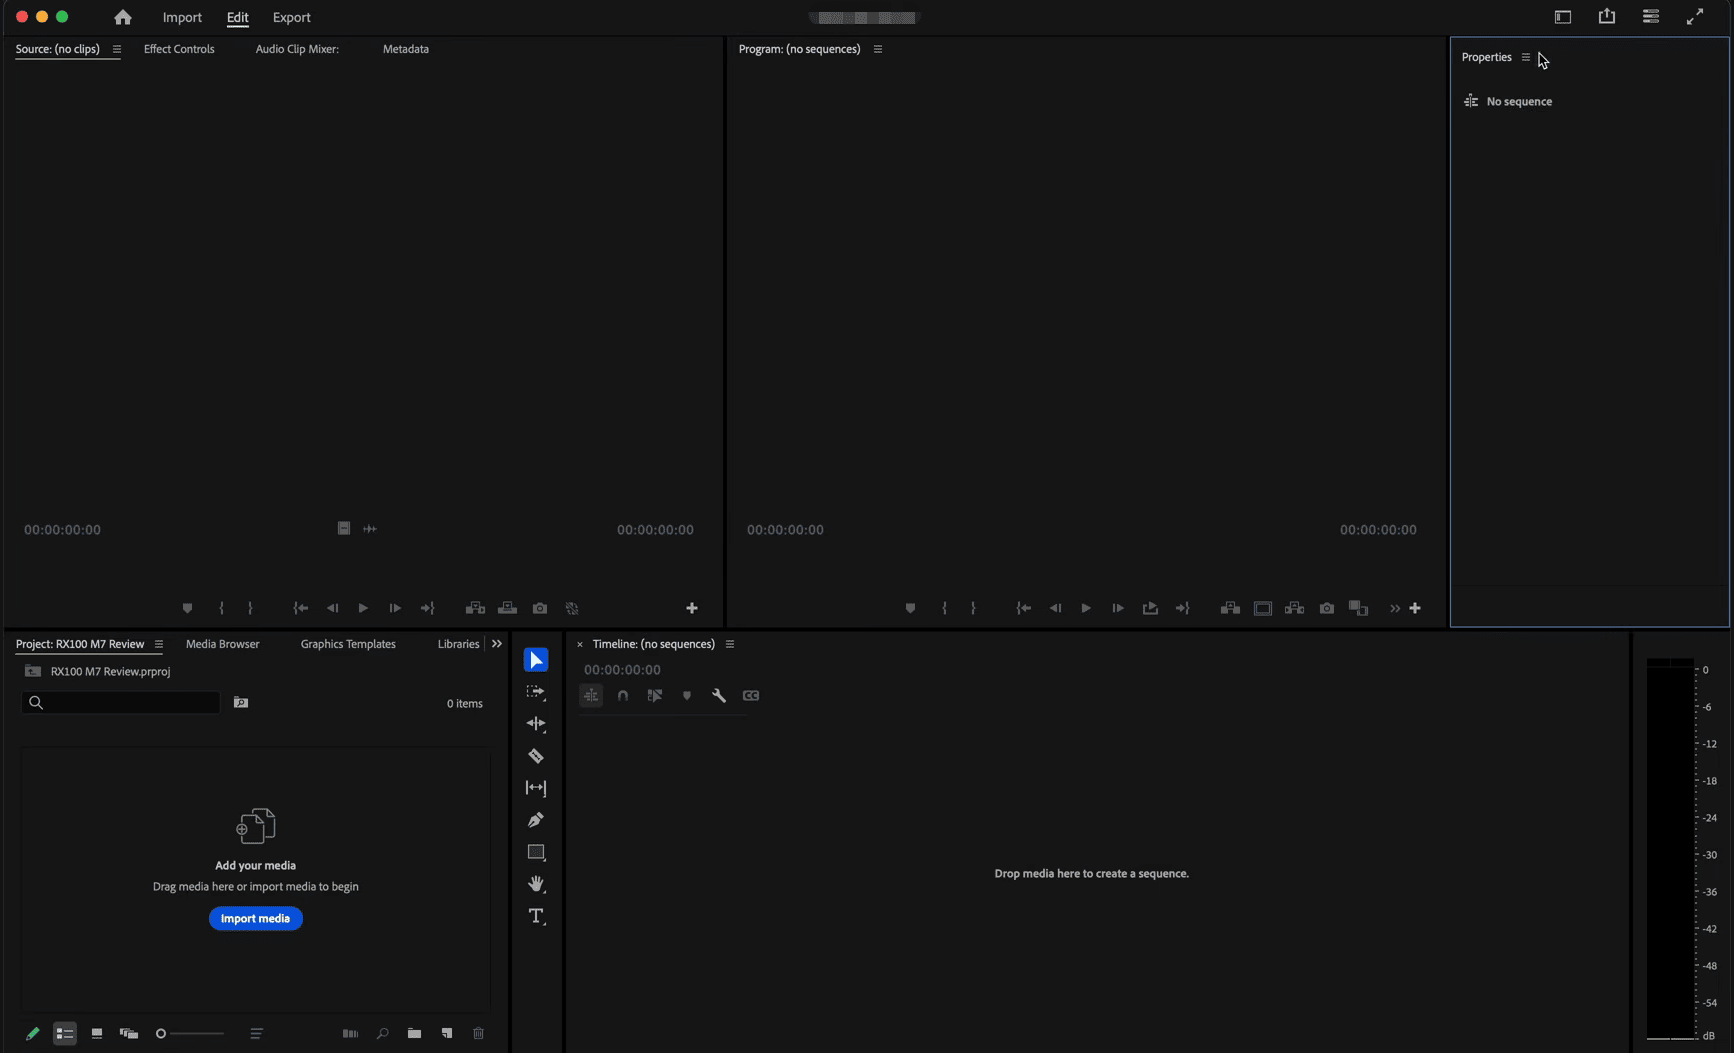Click trash Clear icon in Project panel

[x=479, y=1033]
